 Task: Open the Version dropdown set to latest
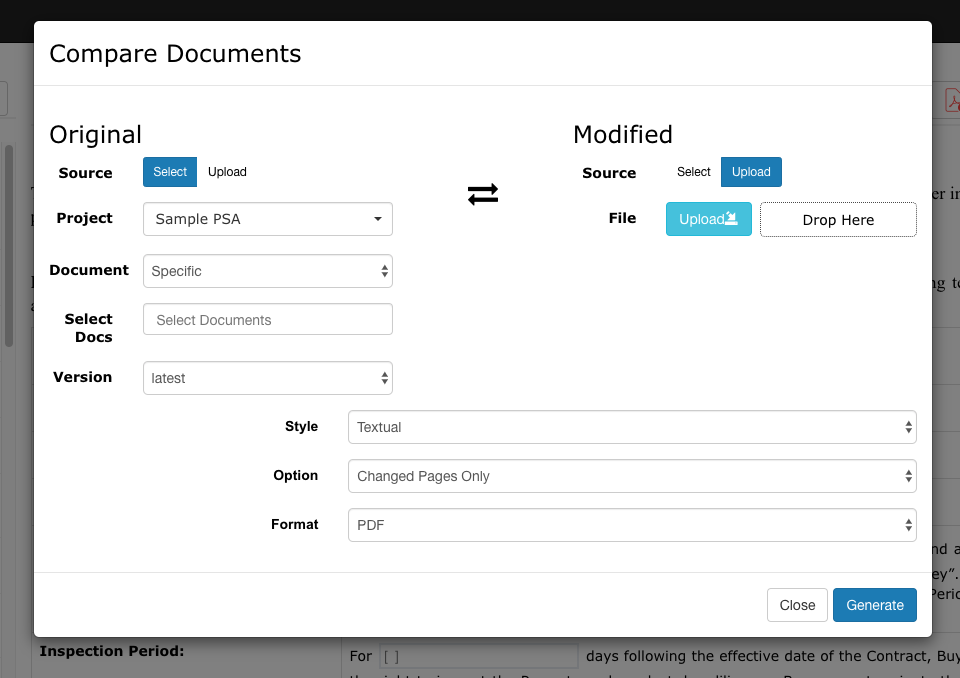click(x=267, y=378)
